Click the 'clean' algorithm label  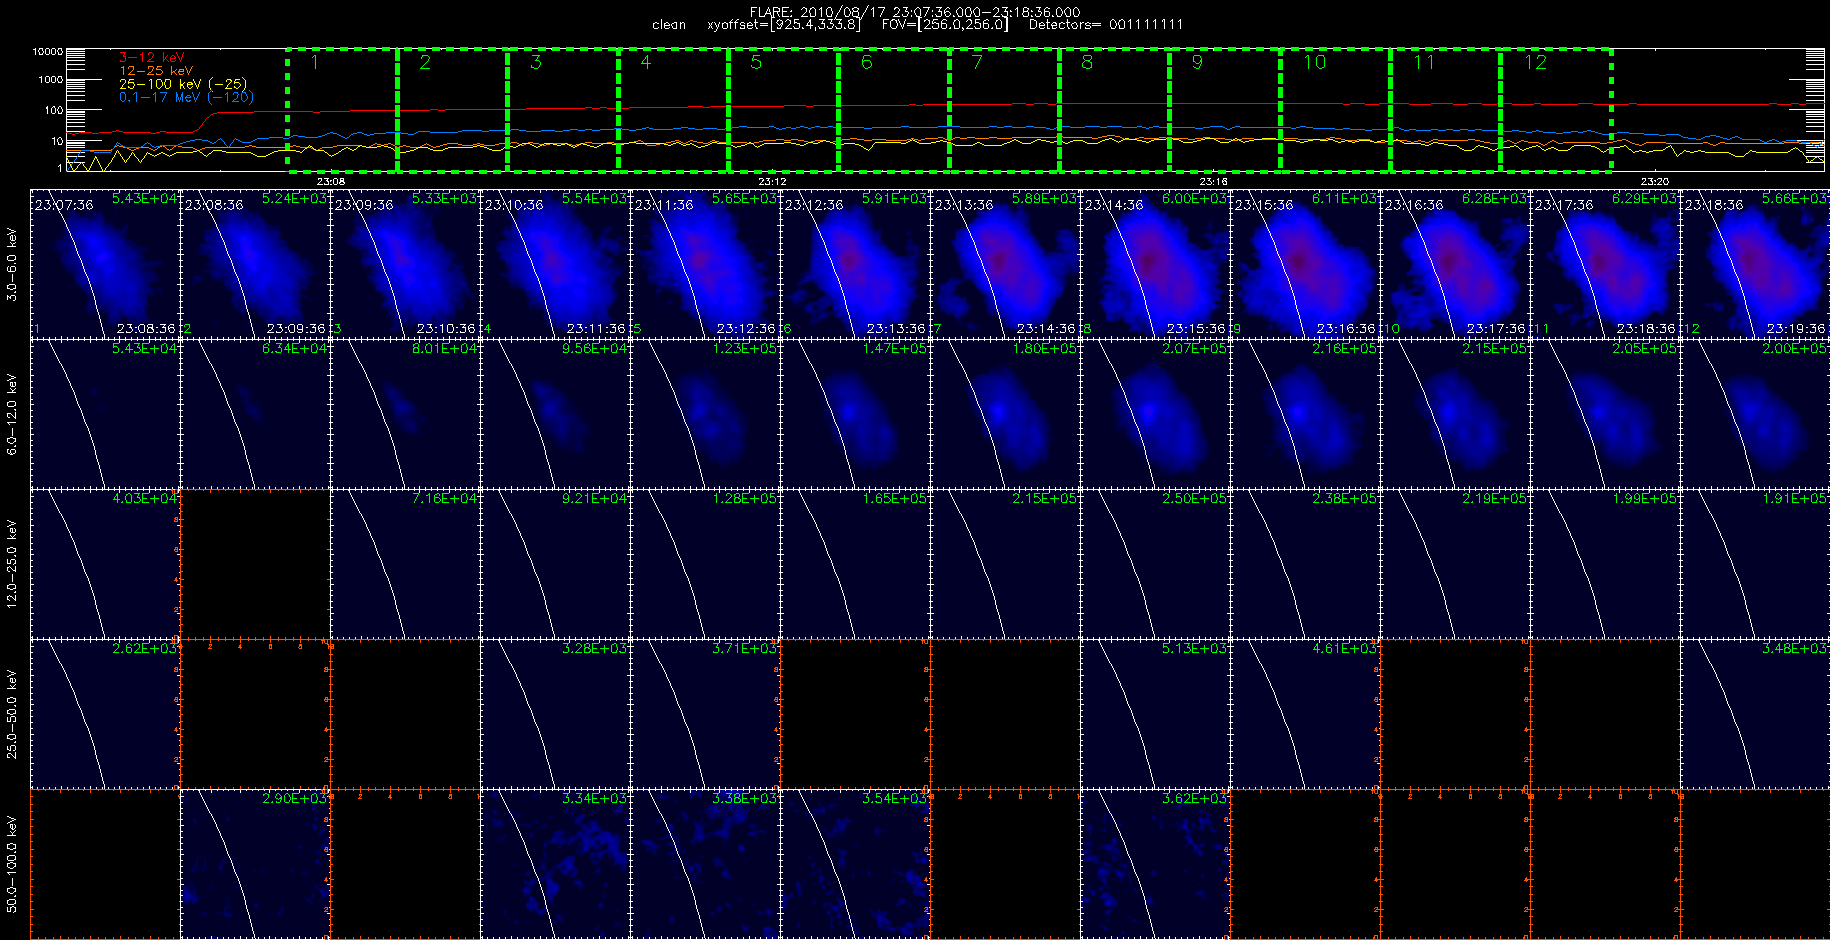(669, 25)
